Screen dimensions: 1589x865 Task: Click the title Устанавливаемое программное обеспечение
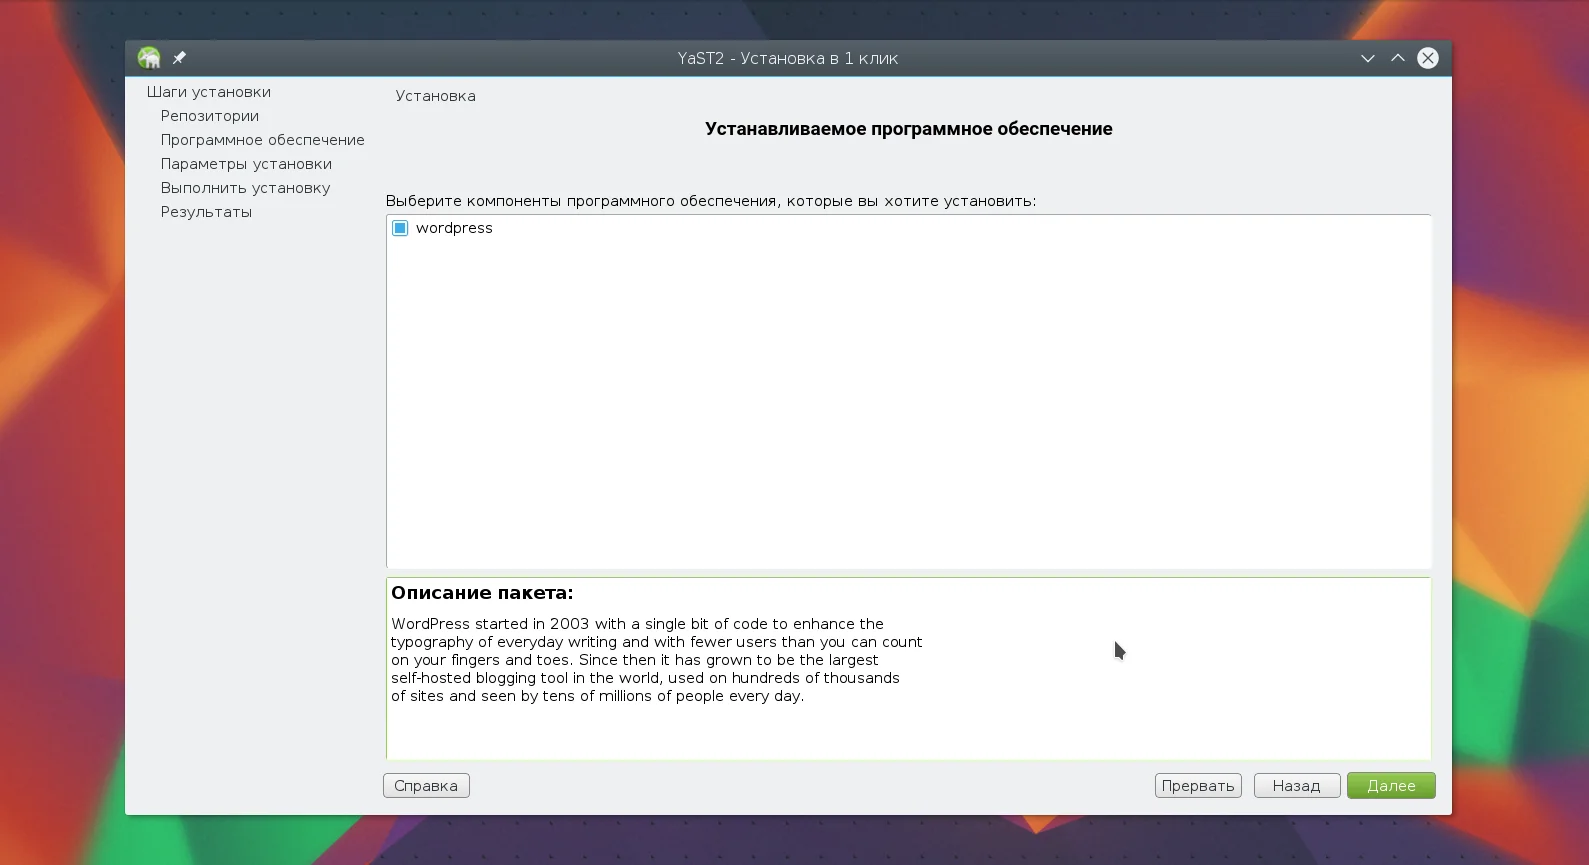tap(909, 129)
